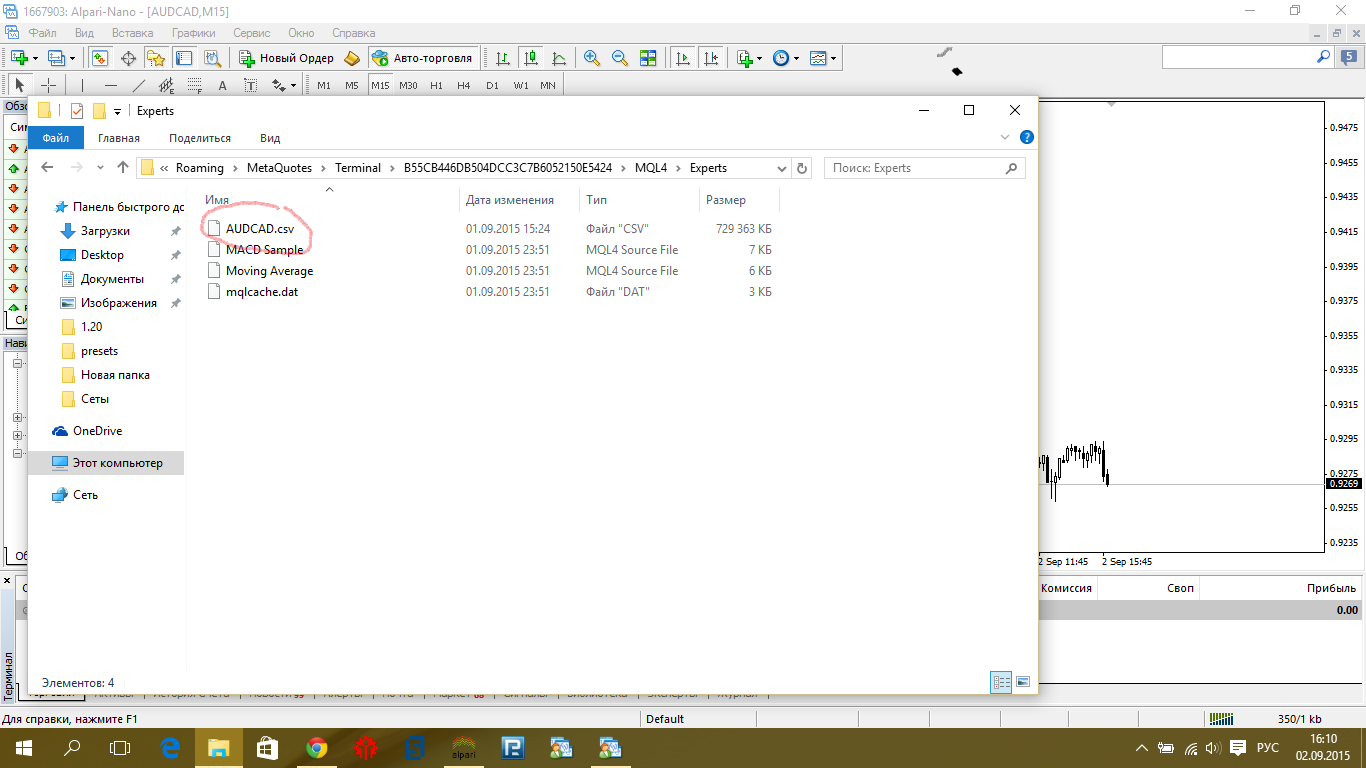The image size is (1366, 768).
Task: Select the Text Label tool
Action: (x=251, y=85)
